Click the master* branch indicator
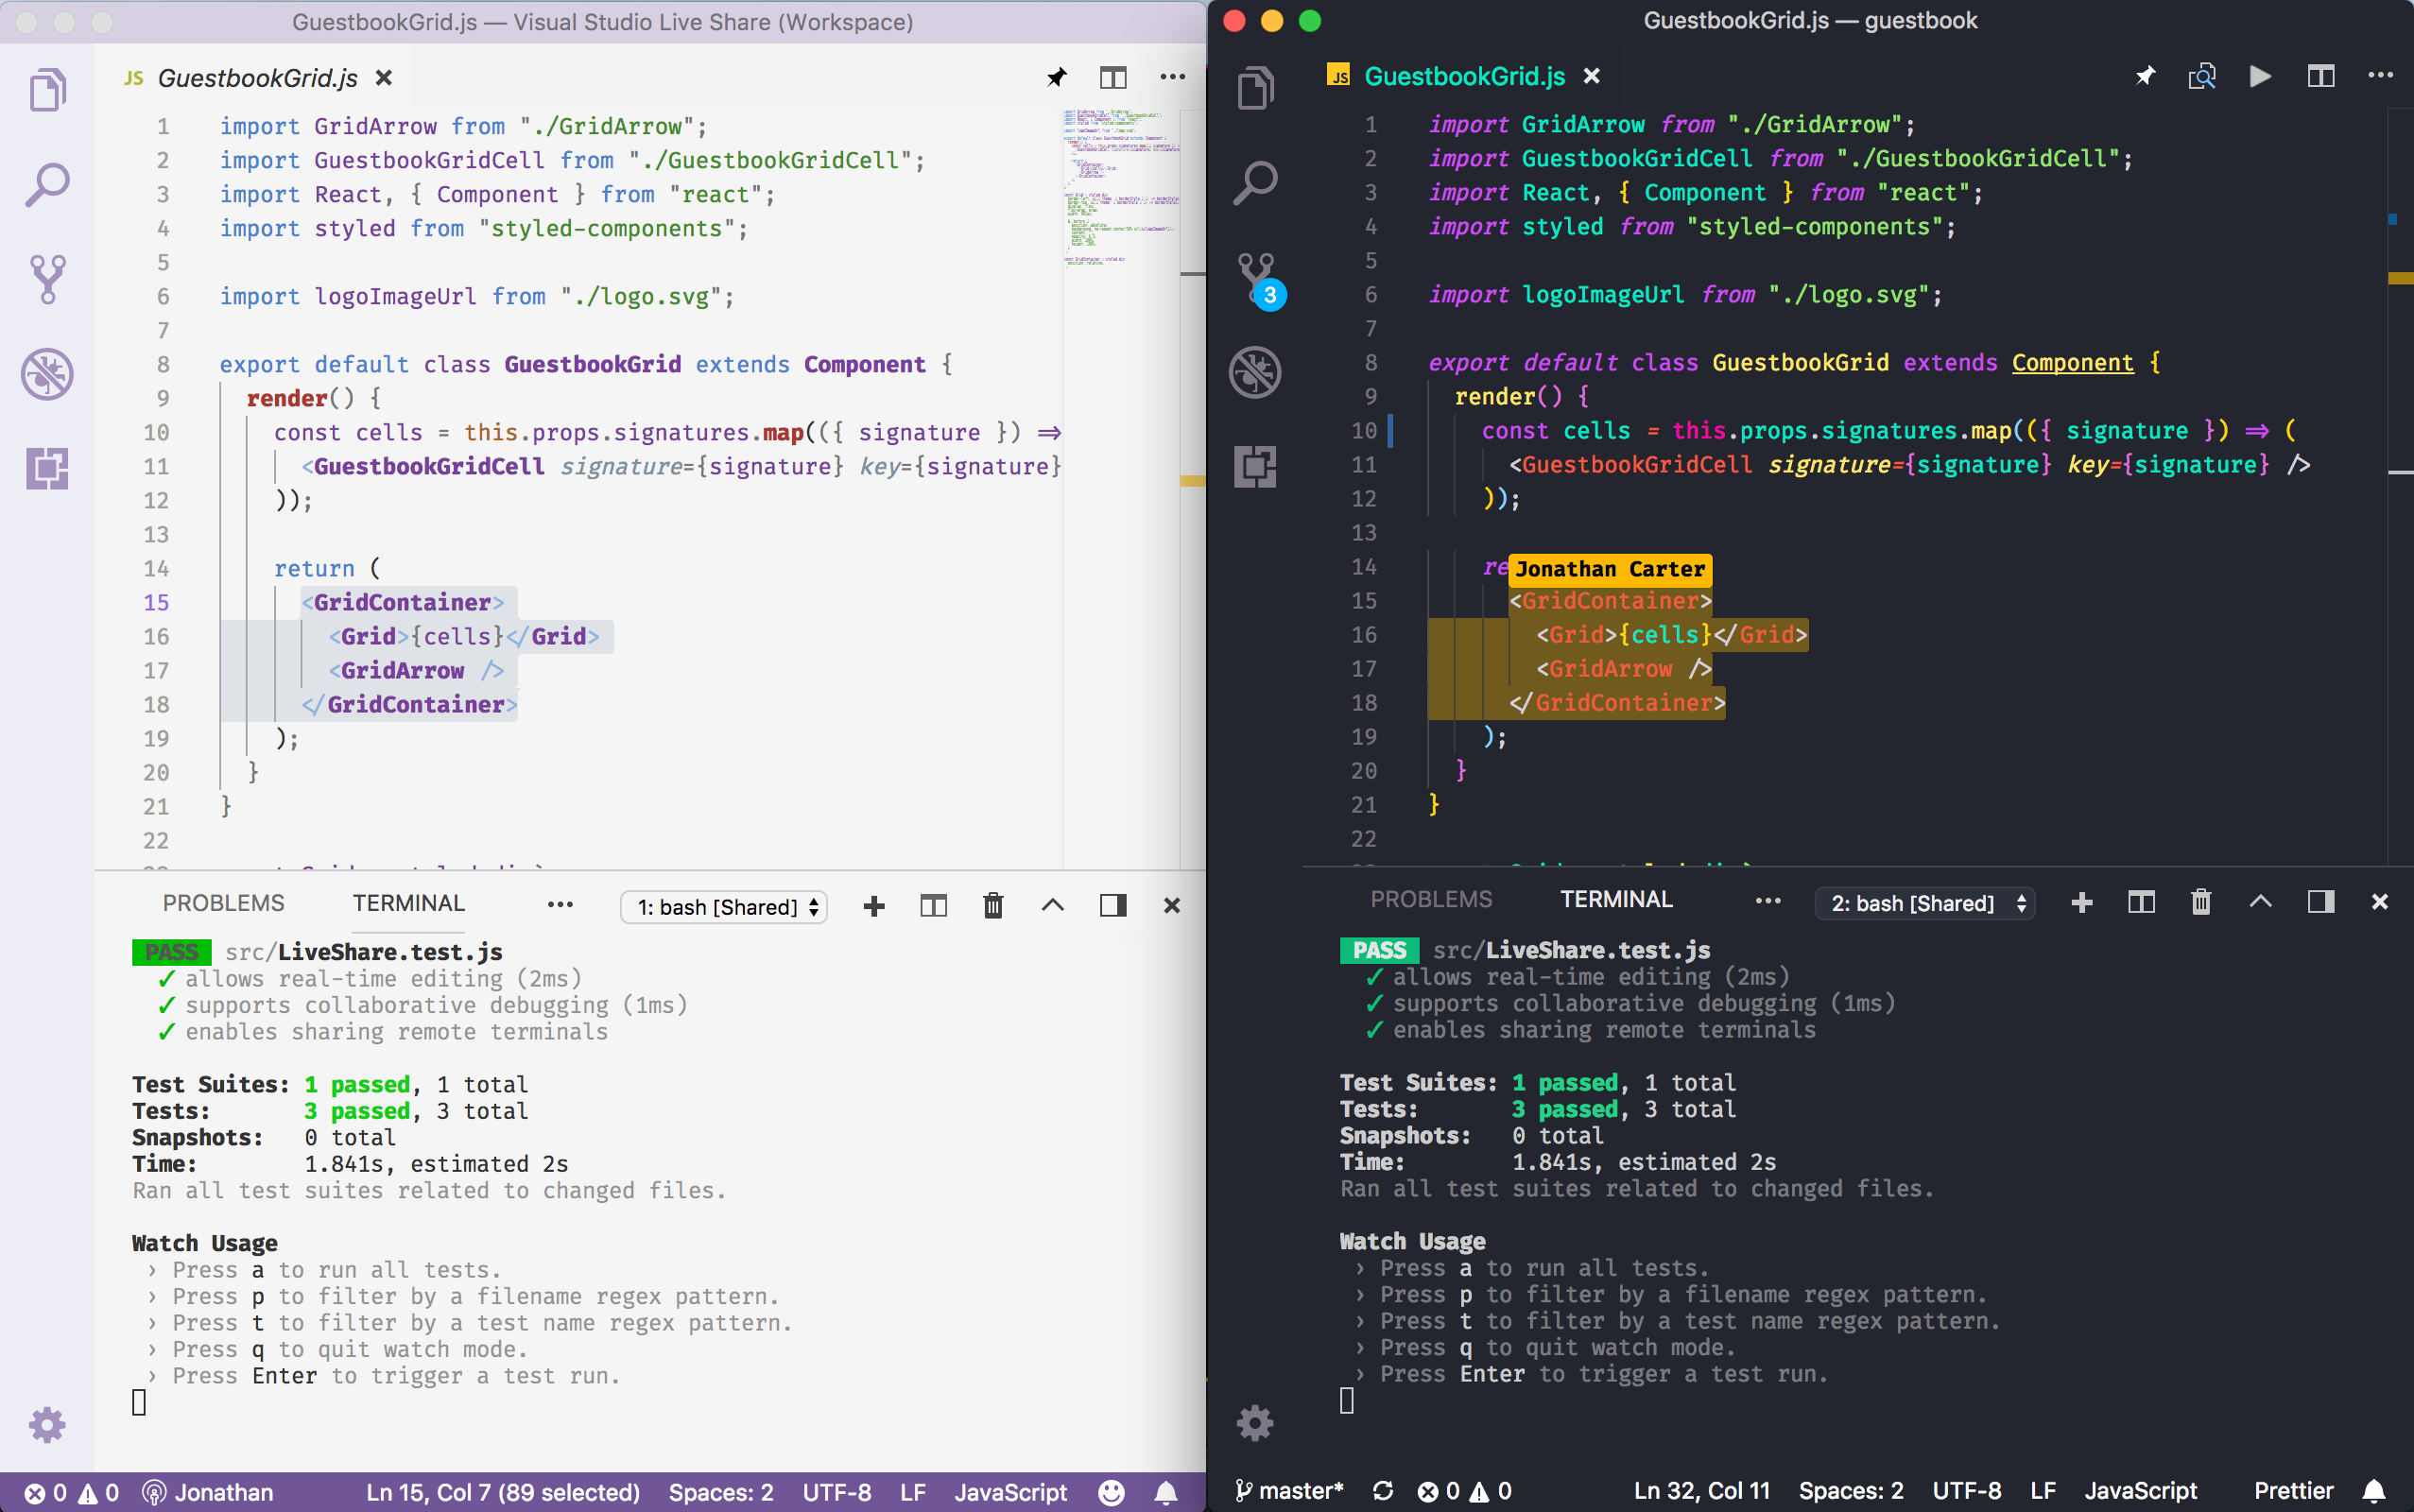This screenshot has width=2414, height=1512. coord(1288,1490)
